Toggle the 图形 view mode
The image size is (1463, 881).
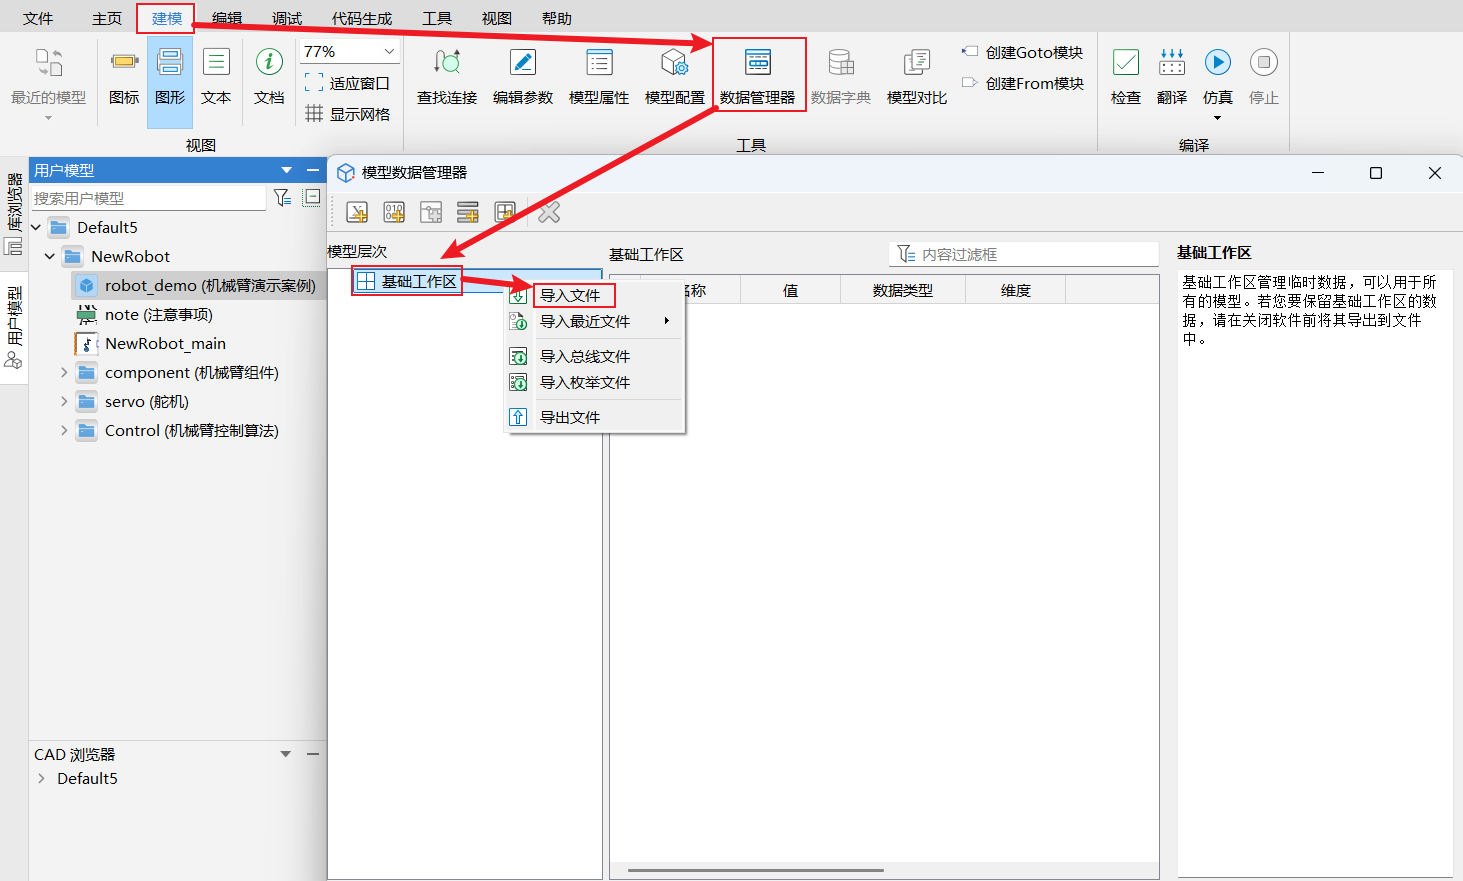(170, 75)
